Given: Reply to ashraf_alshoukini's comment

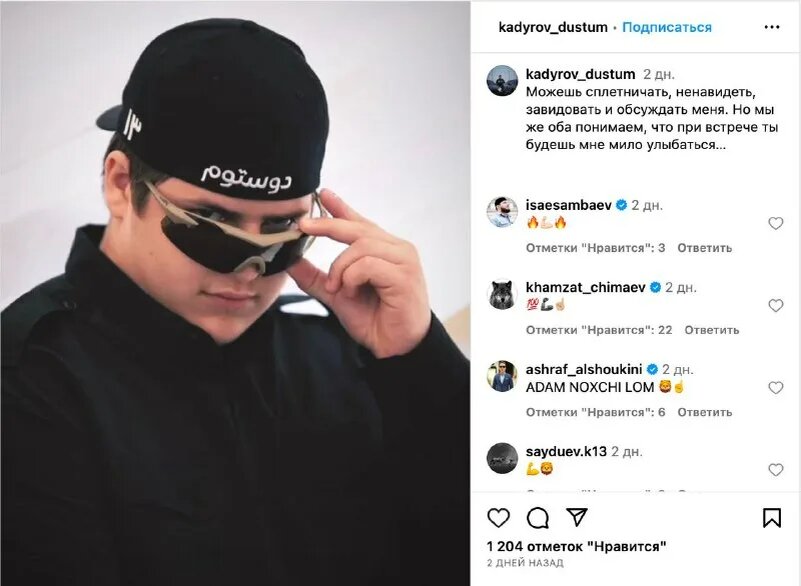Looking at the screenshot, I should (704, 412).
